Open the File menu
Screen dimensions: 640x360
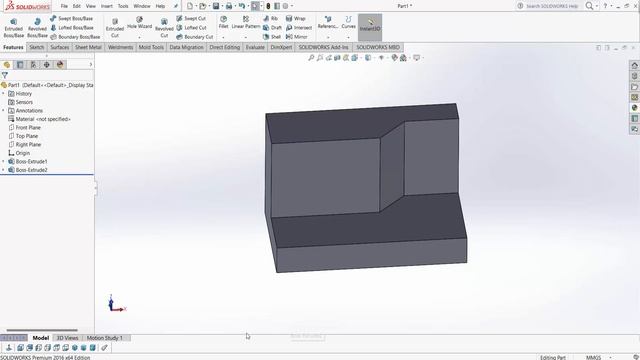pos(64,6)
